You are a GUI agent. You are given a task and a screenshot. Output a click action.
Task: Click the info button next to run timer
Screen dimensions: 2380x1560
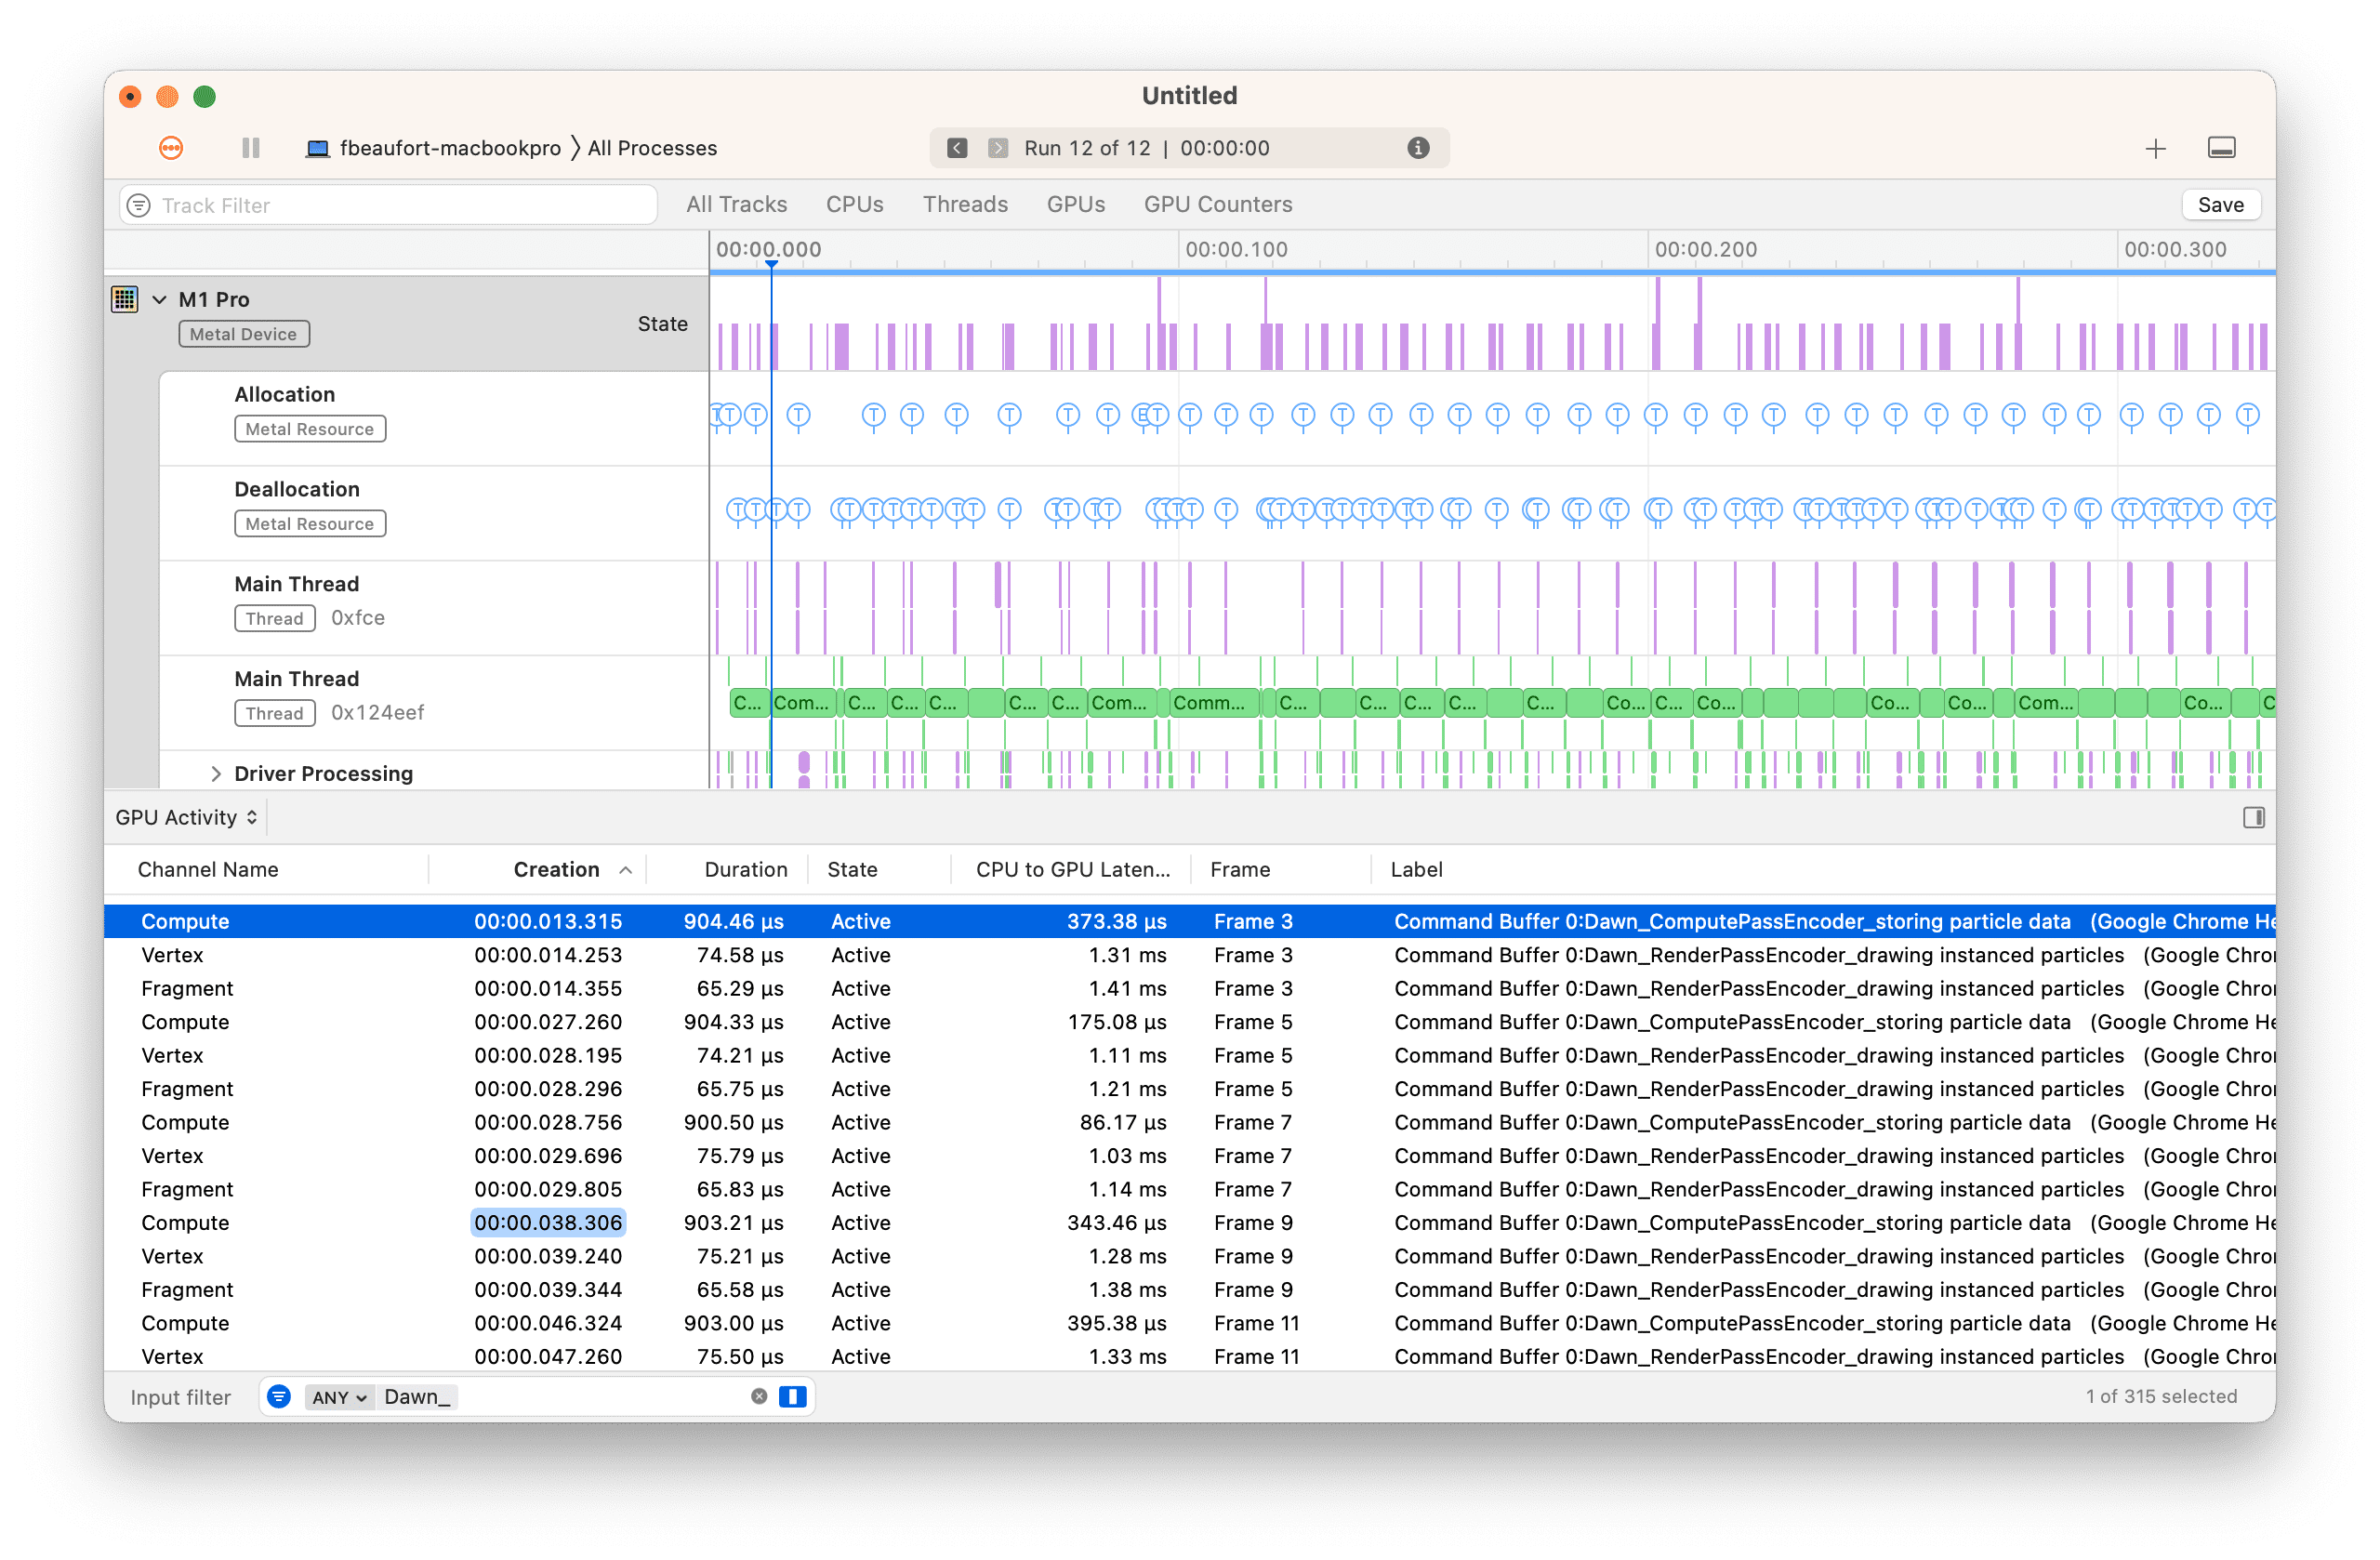coord(1422,148)
